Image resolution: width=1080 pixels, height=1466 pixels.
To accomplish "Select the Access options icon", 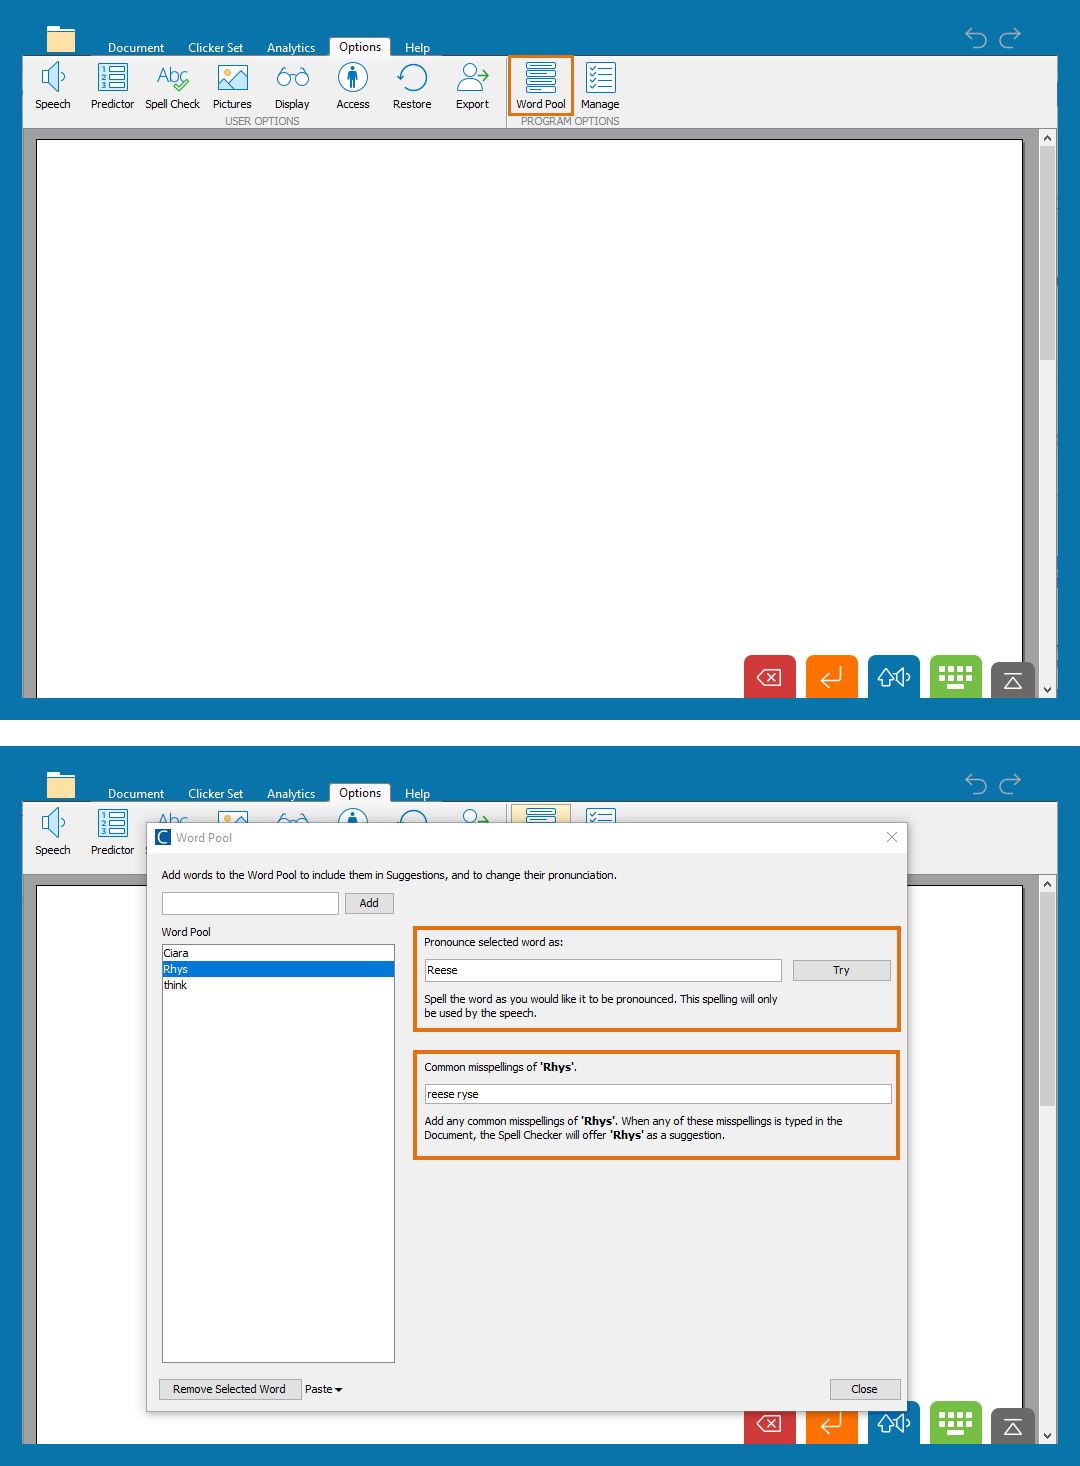I will (352, 86).
